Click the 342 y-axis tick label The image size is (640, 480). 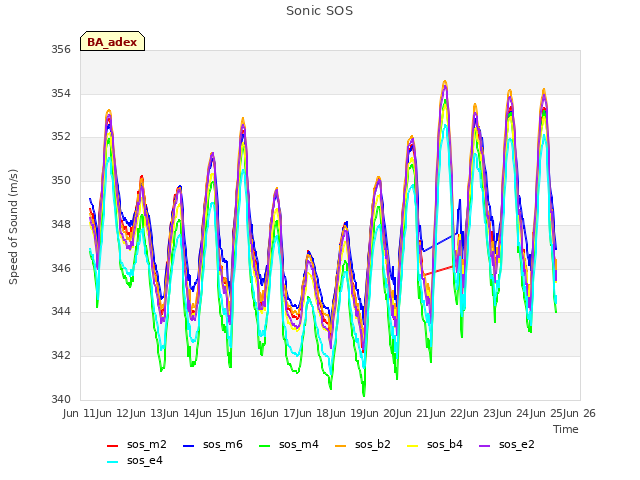pyautogui.click(x=61, y=355)
